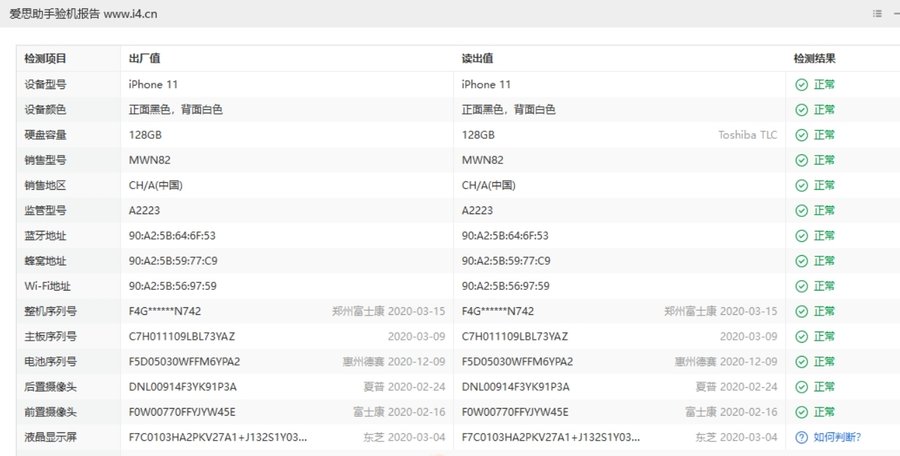Click the 读出值 column header
The width and height of the screenshot is (900, 456).
point(478,59)
